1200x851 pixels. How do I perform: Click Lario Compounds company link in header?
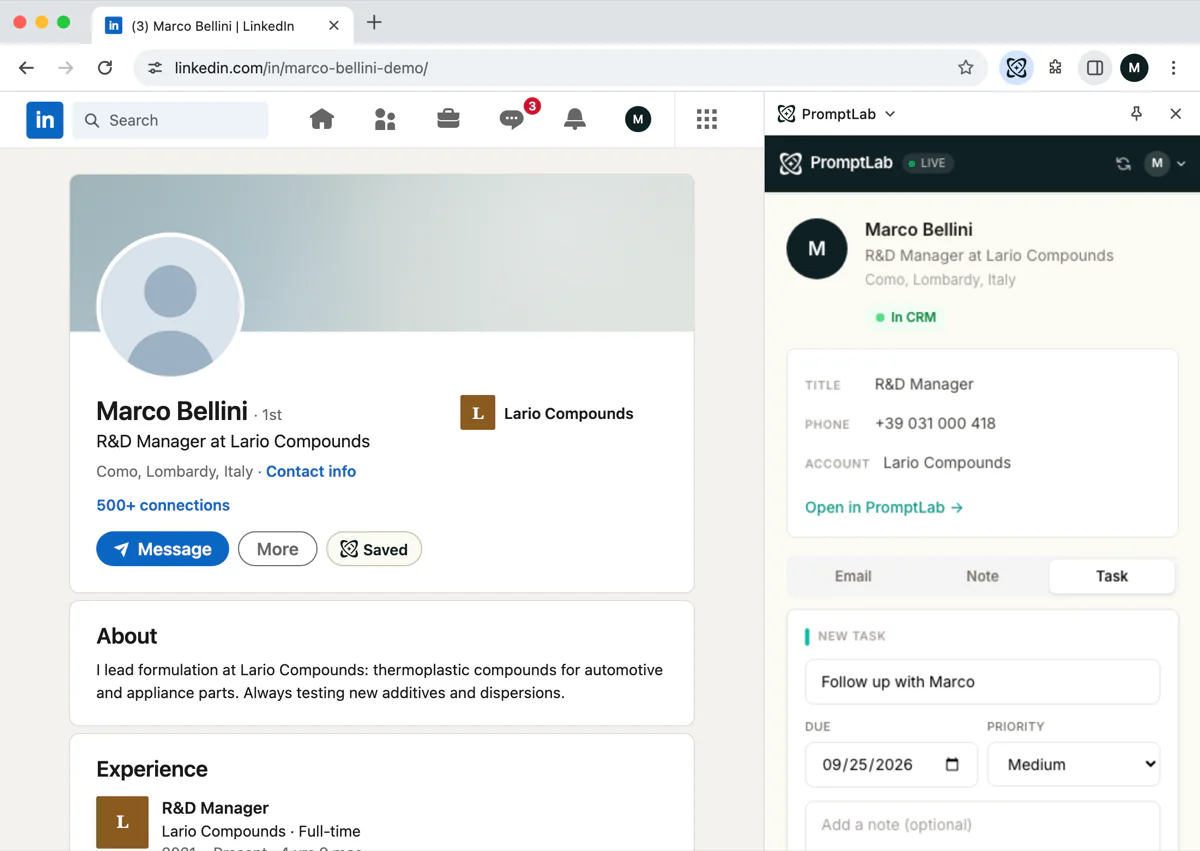click(547, 413)
